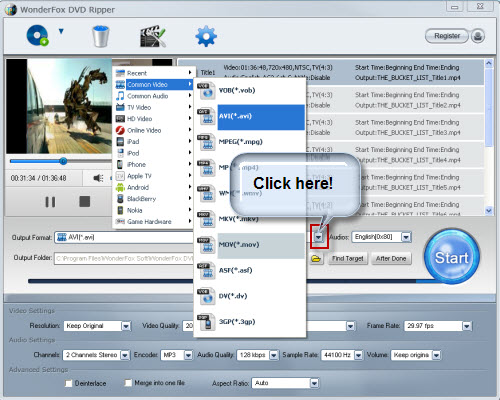Choose the VOB(*.vob) format icon
500x400 pixels.
coord(207,91)
